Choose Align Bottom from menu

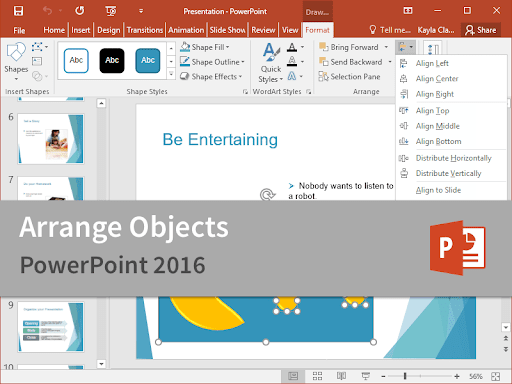click(x=451, y=141)
